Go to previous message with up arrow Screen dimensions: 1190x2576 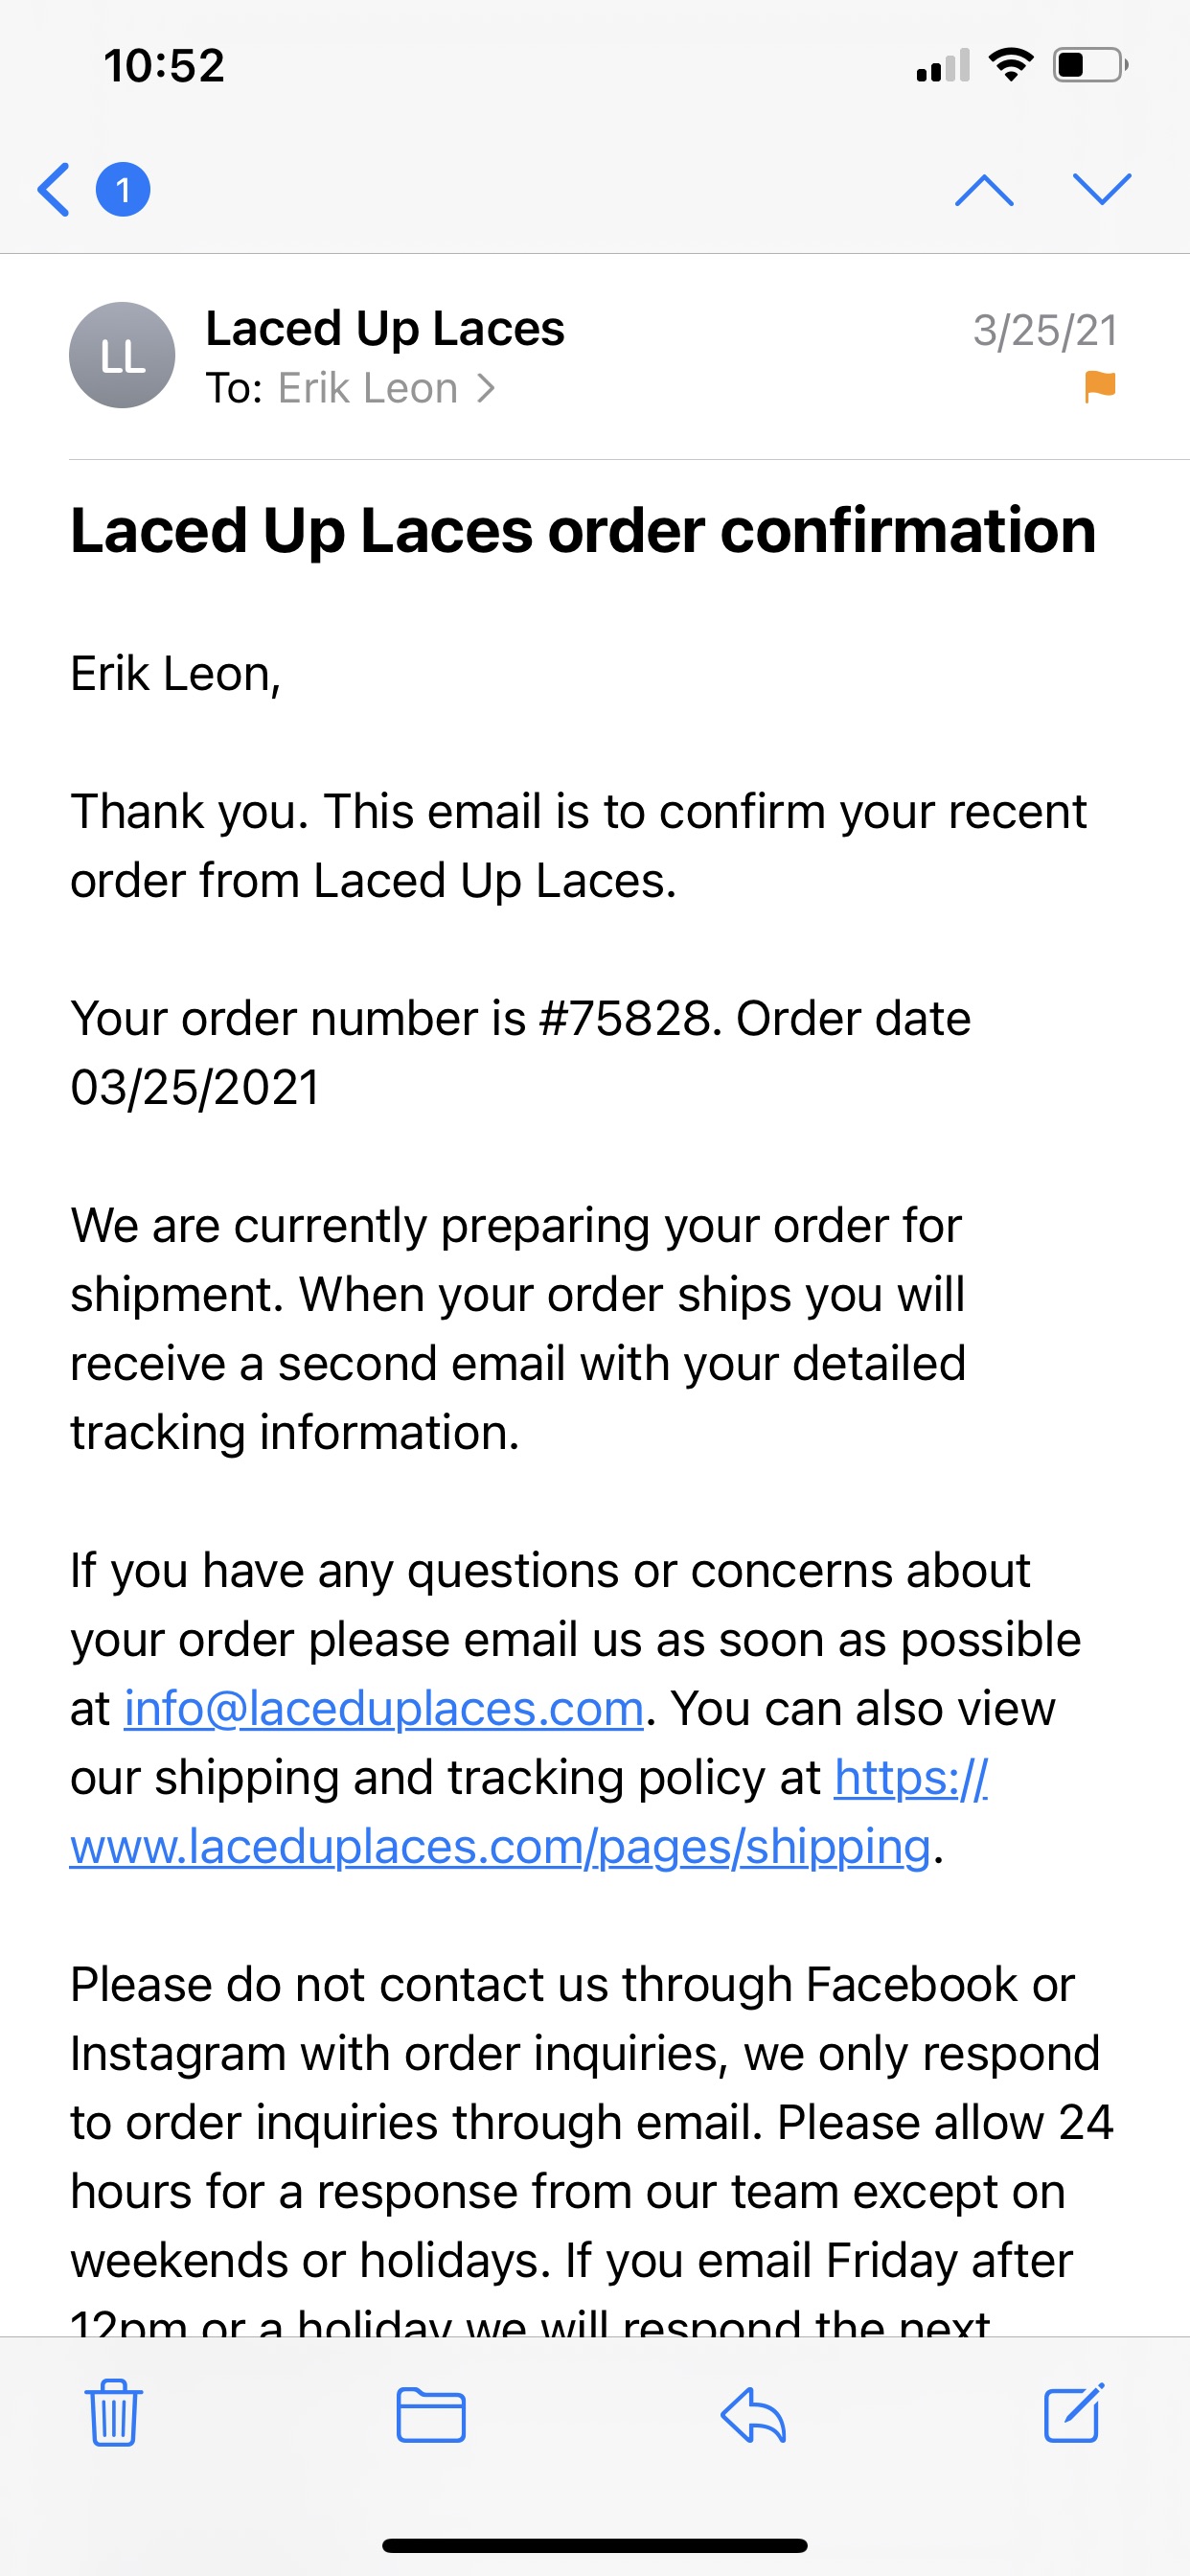click(984, 189)
